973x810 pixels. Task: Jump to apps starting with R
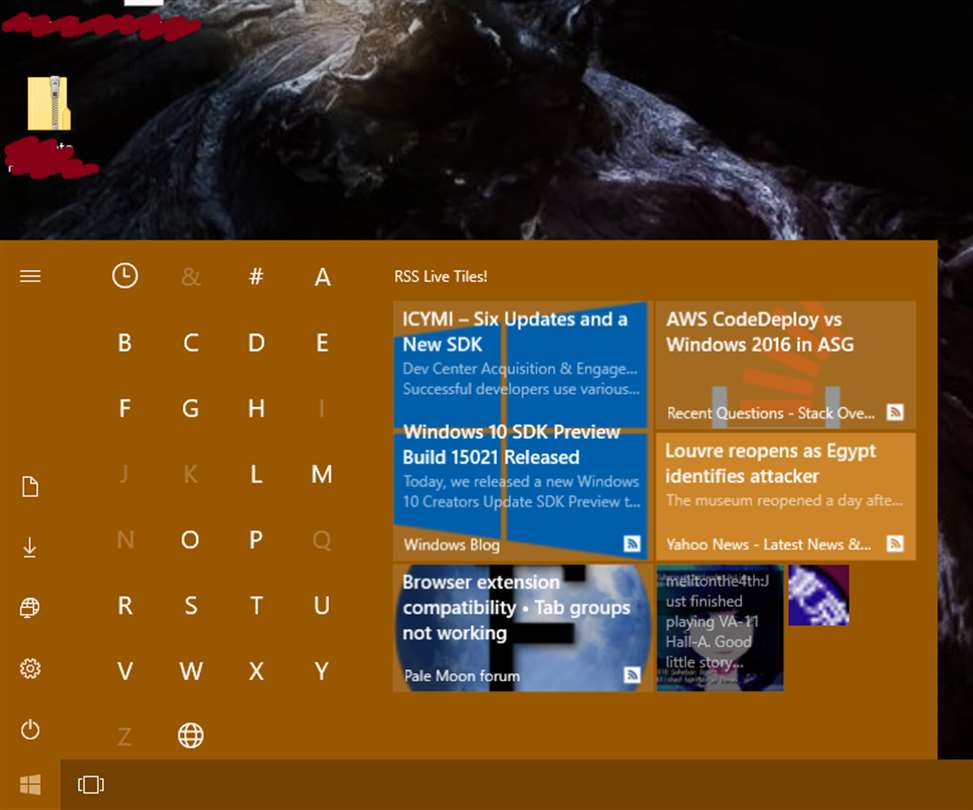pyautogui.click(x=125, y=606)
